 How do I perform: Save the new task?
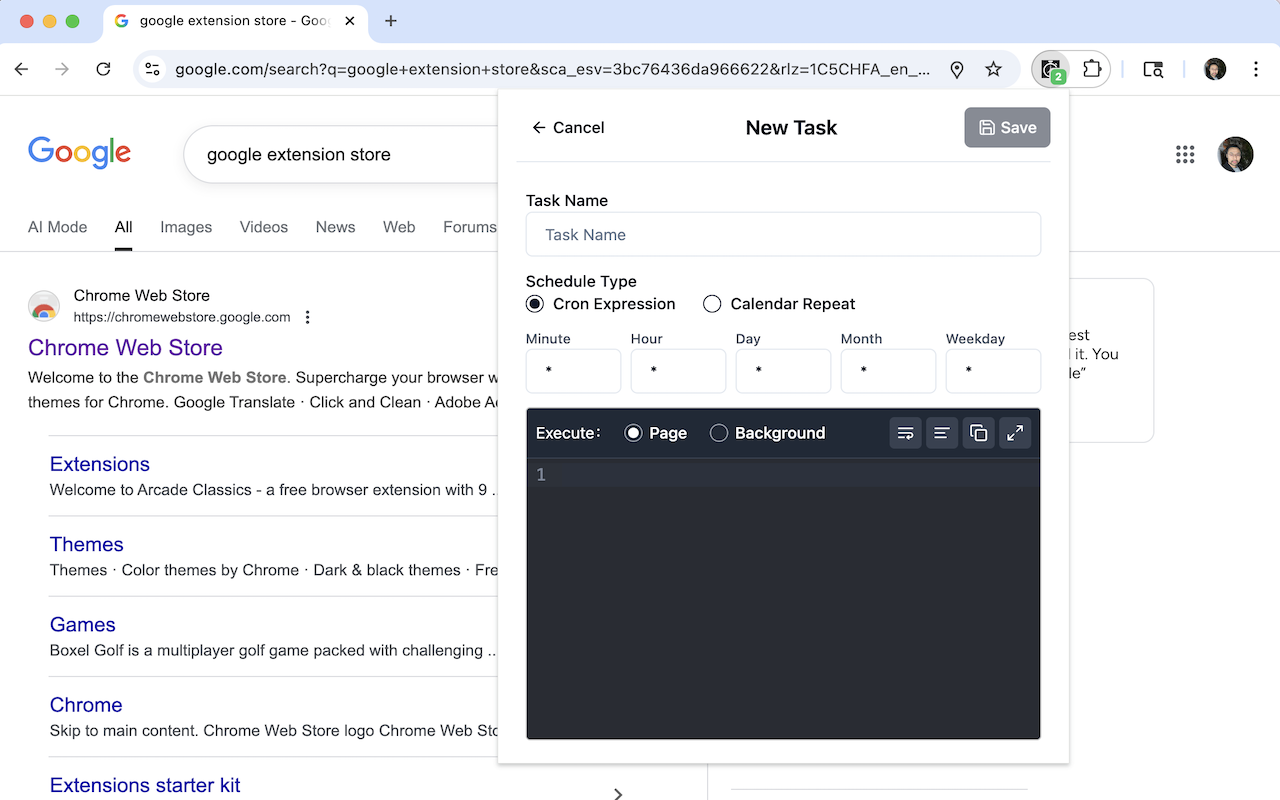1007,127
